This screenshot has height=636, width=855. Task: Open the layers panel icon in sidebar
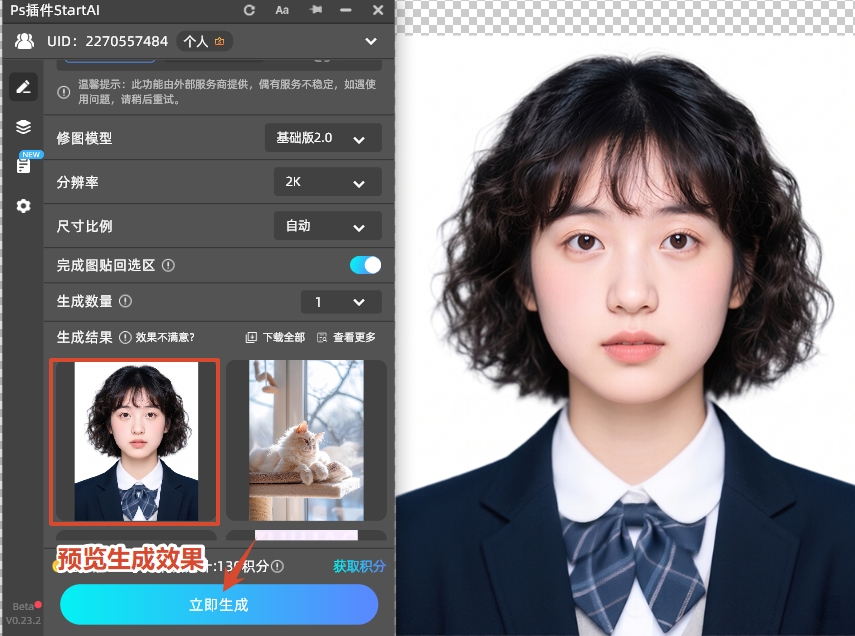[23, 127]
